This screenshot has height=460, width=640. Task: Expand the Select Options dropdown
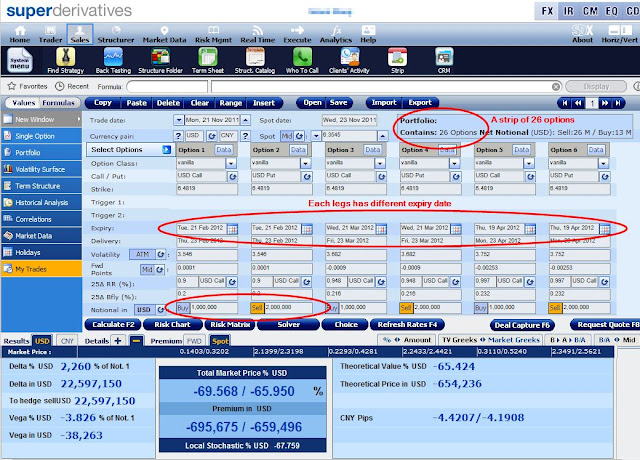(167, 149)
